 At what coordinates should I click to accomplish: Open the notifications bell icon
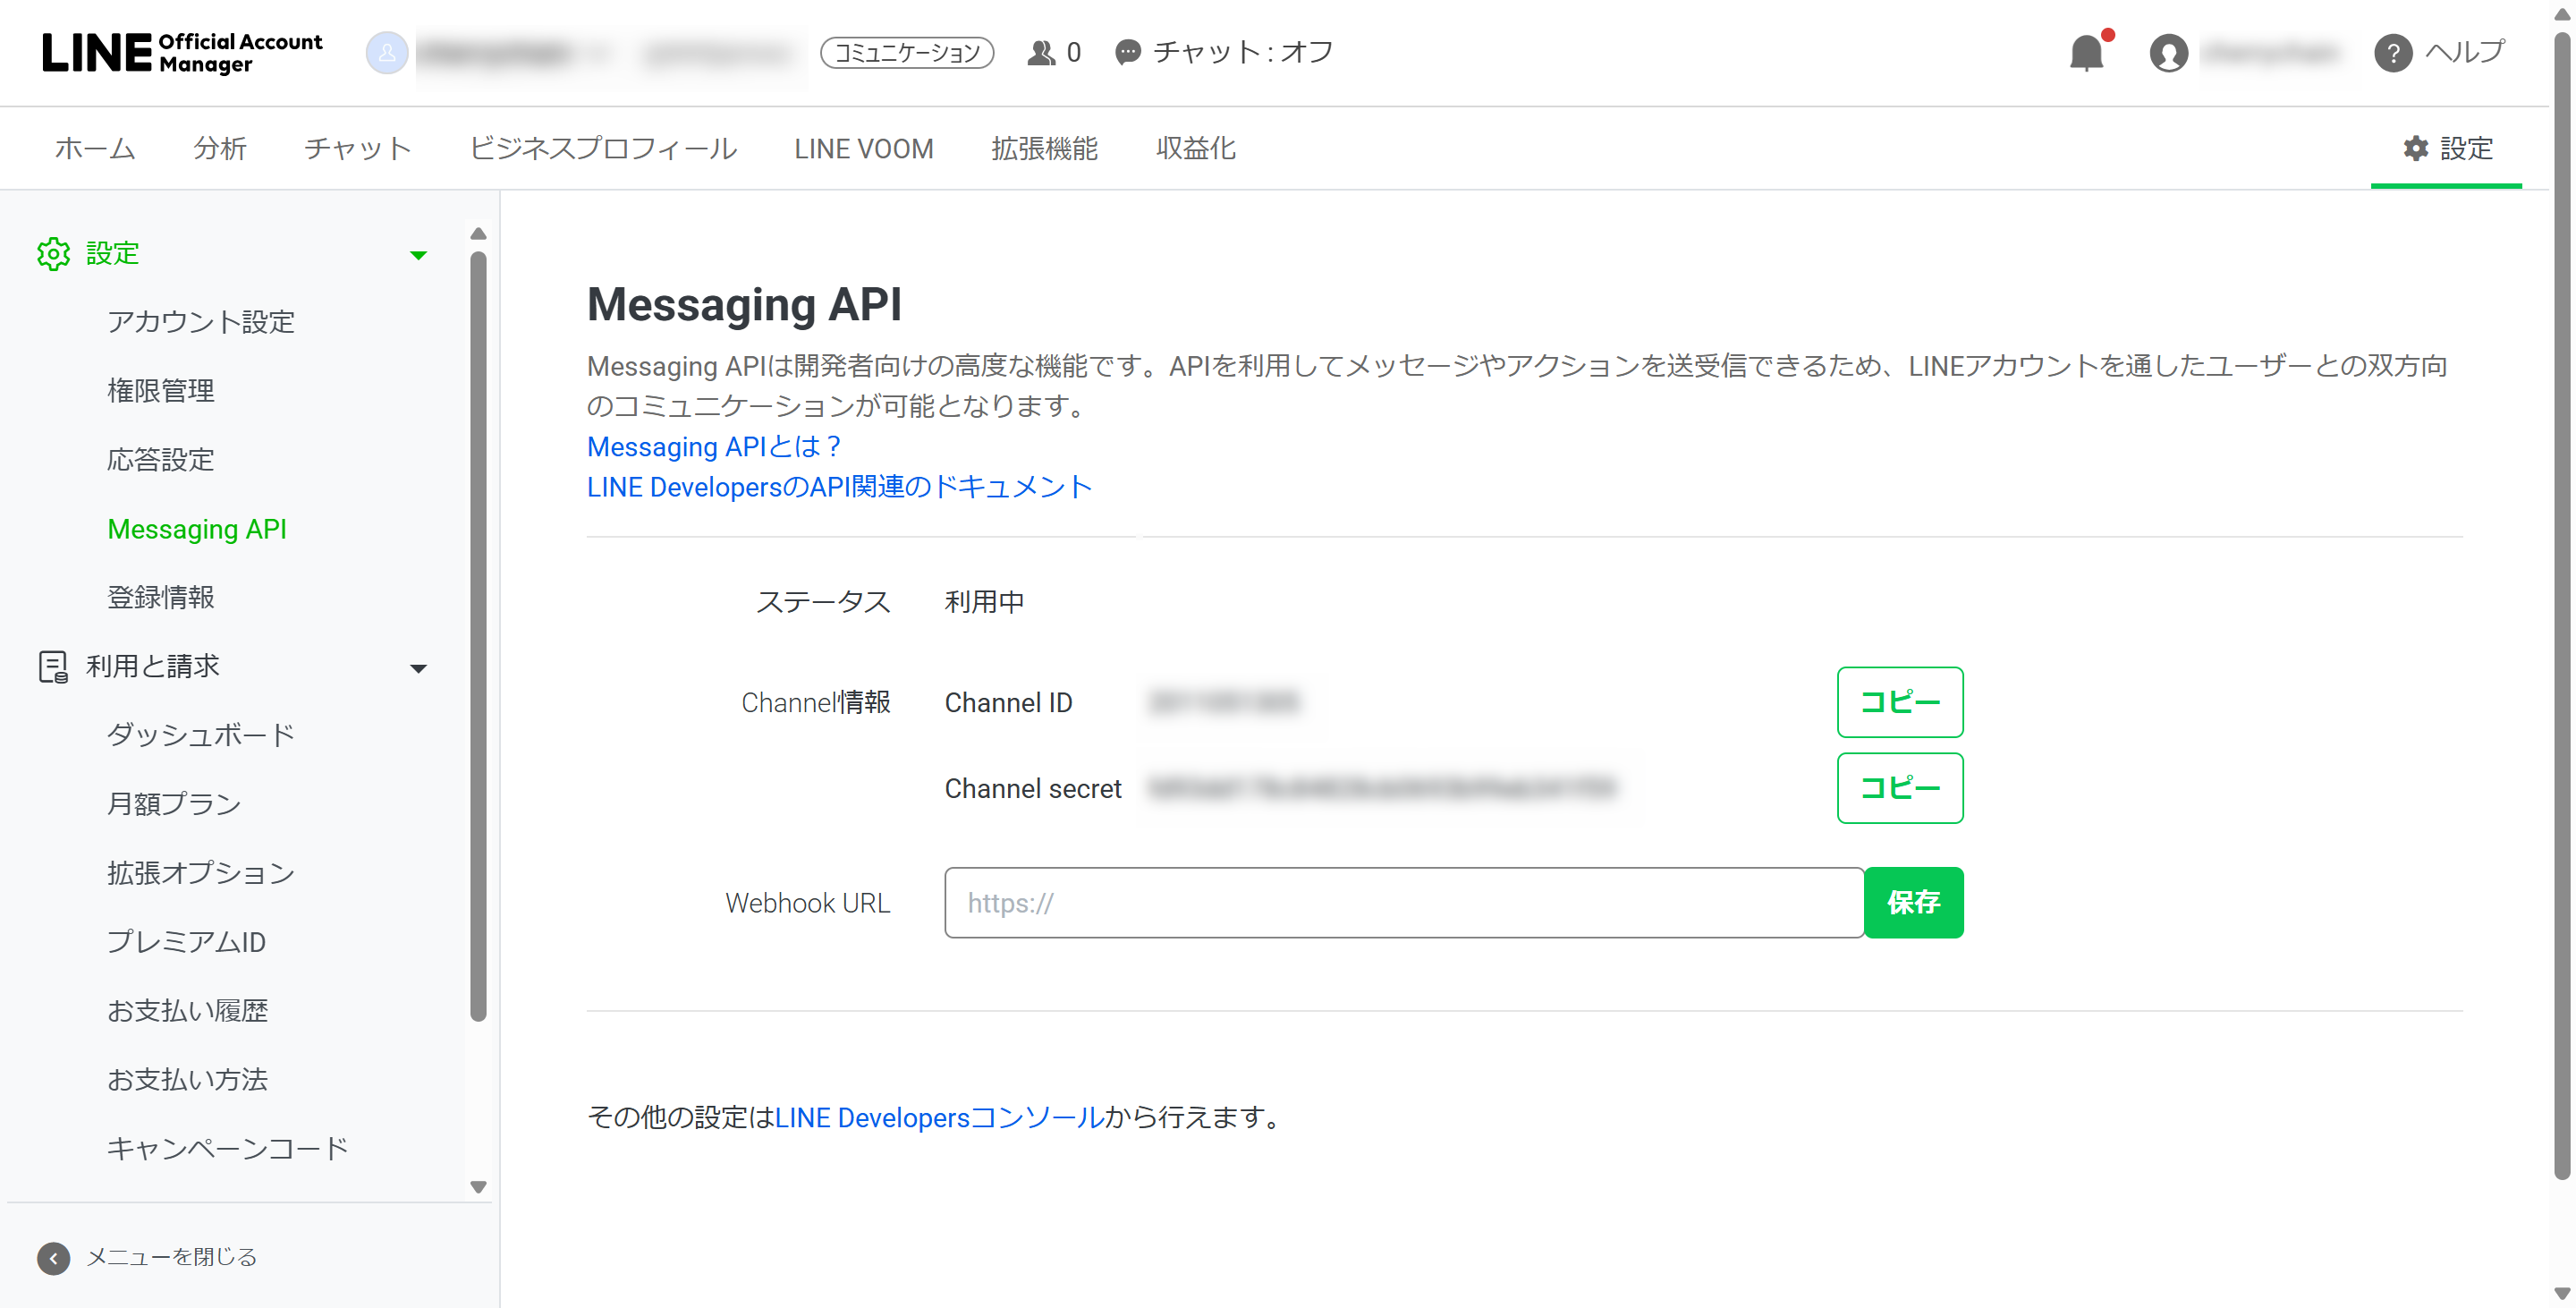point(2087,52)
